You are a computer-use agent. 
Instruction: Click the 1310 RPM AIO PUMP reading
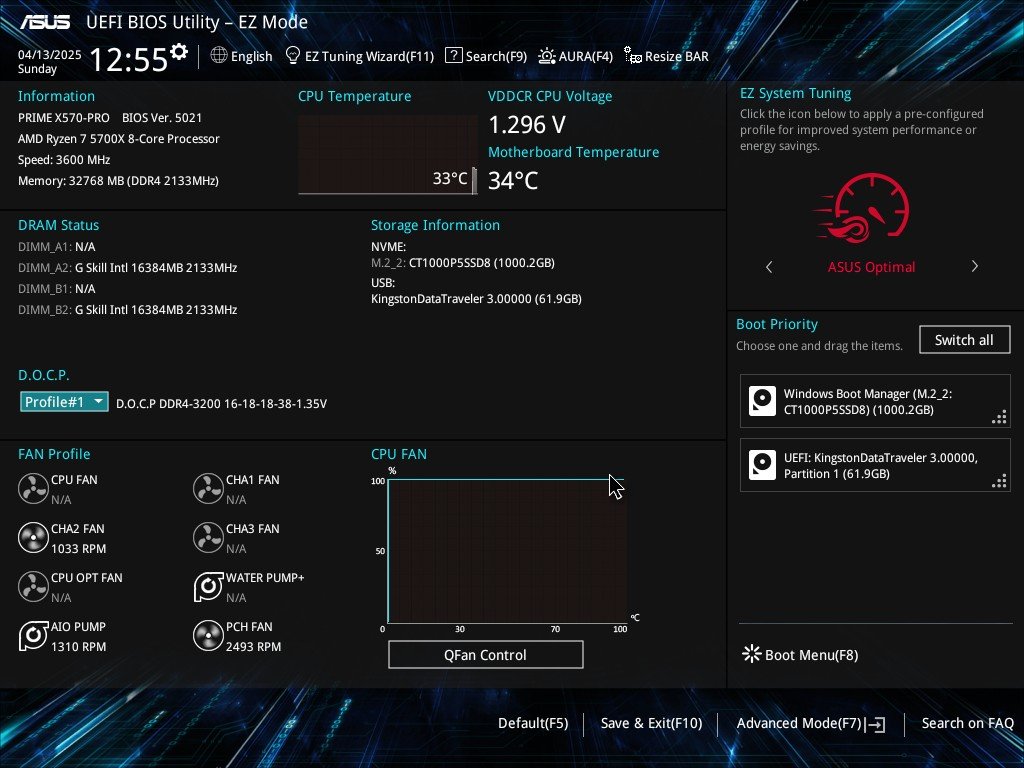click(x=78, y=647)
